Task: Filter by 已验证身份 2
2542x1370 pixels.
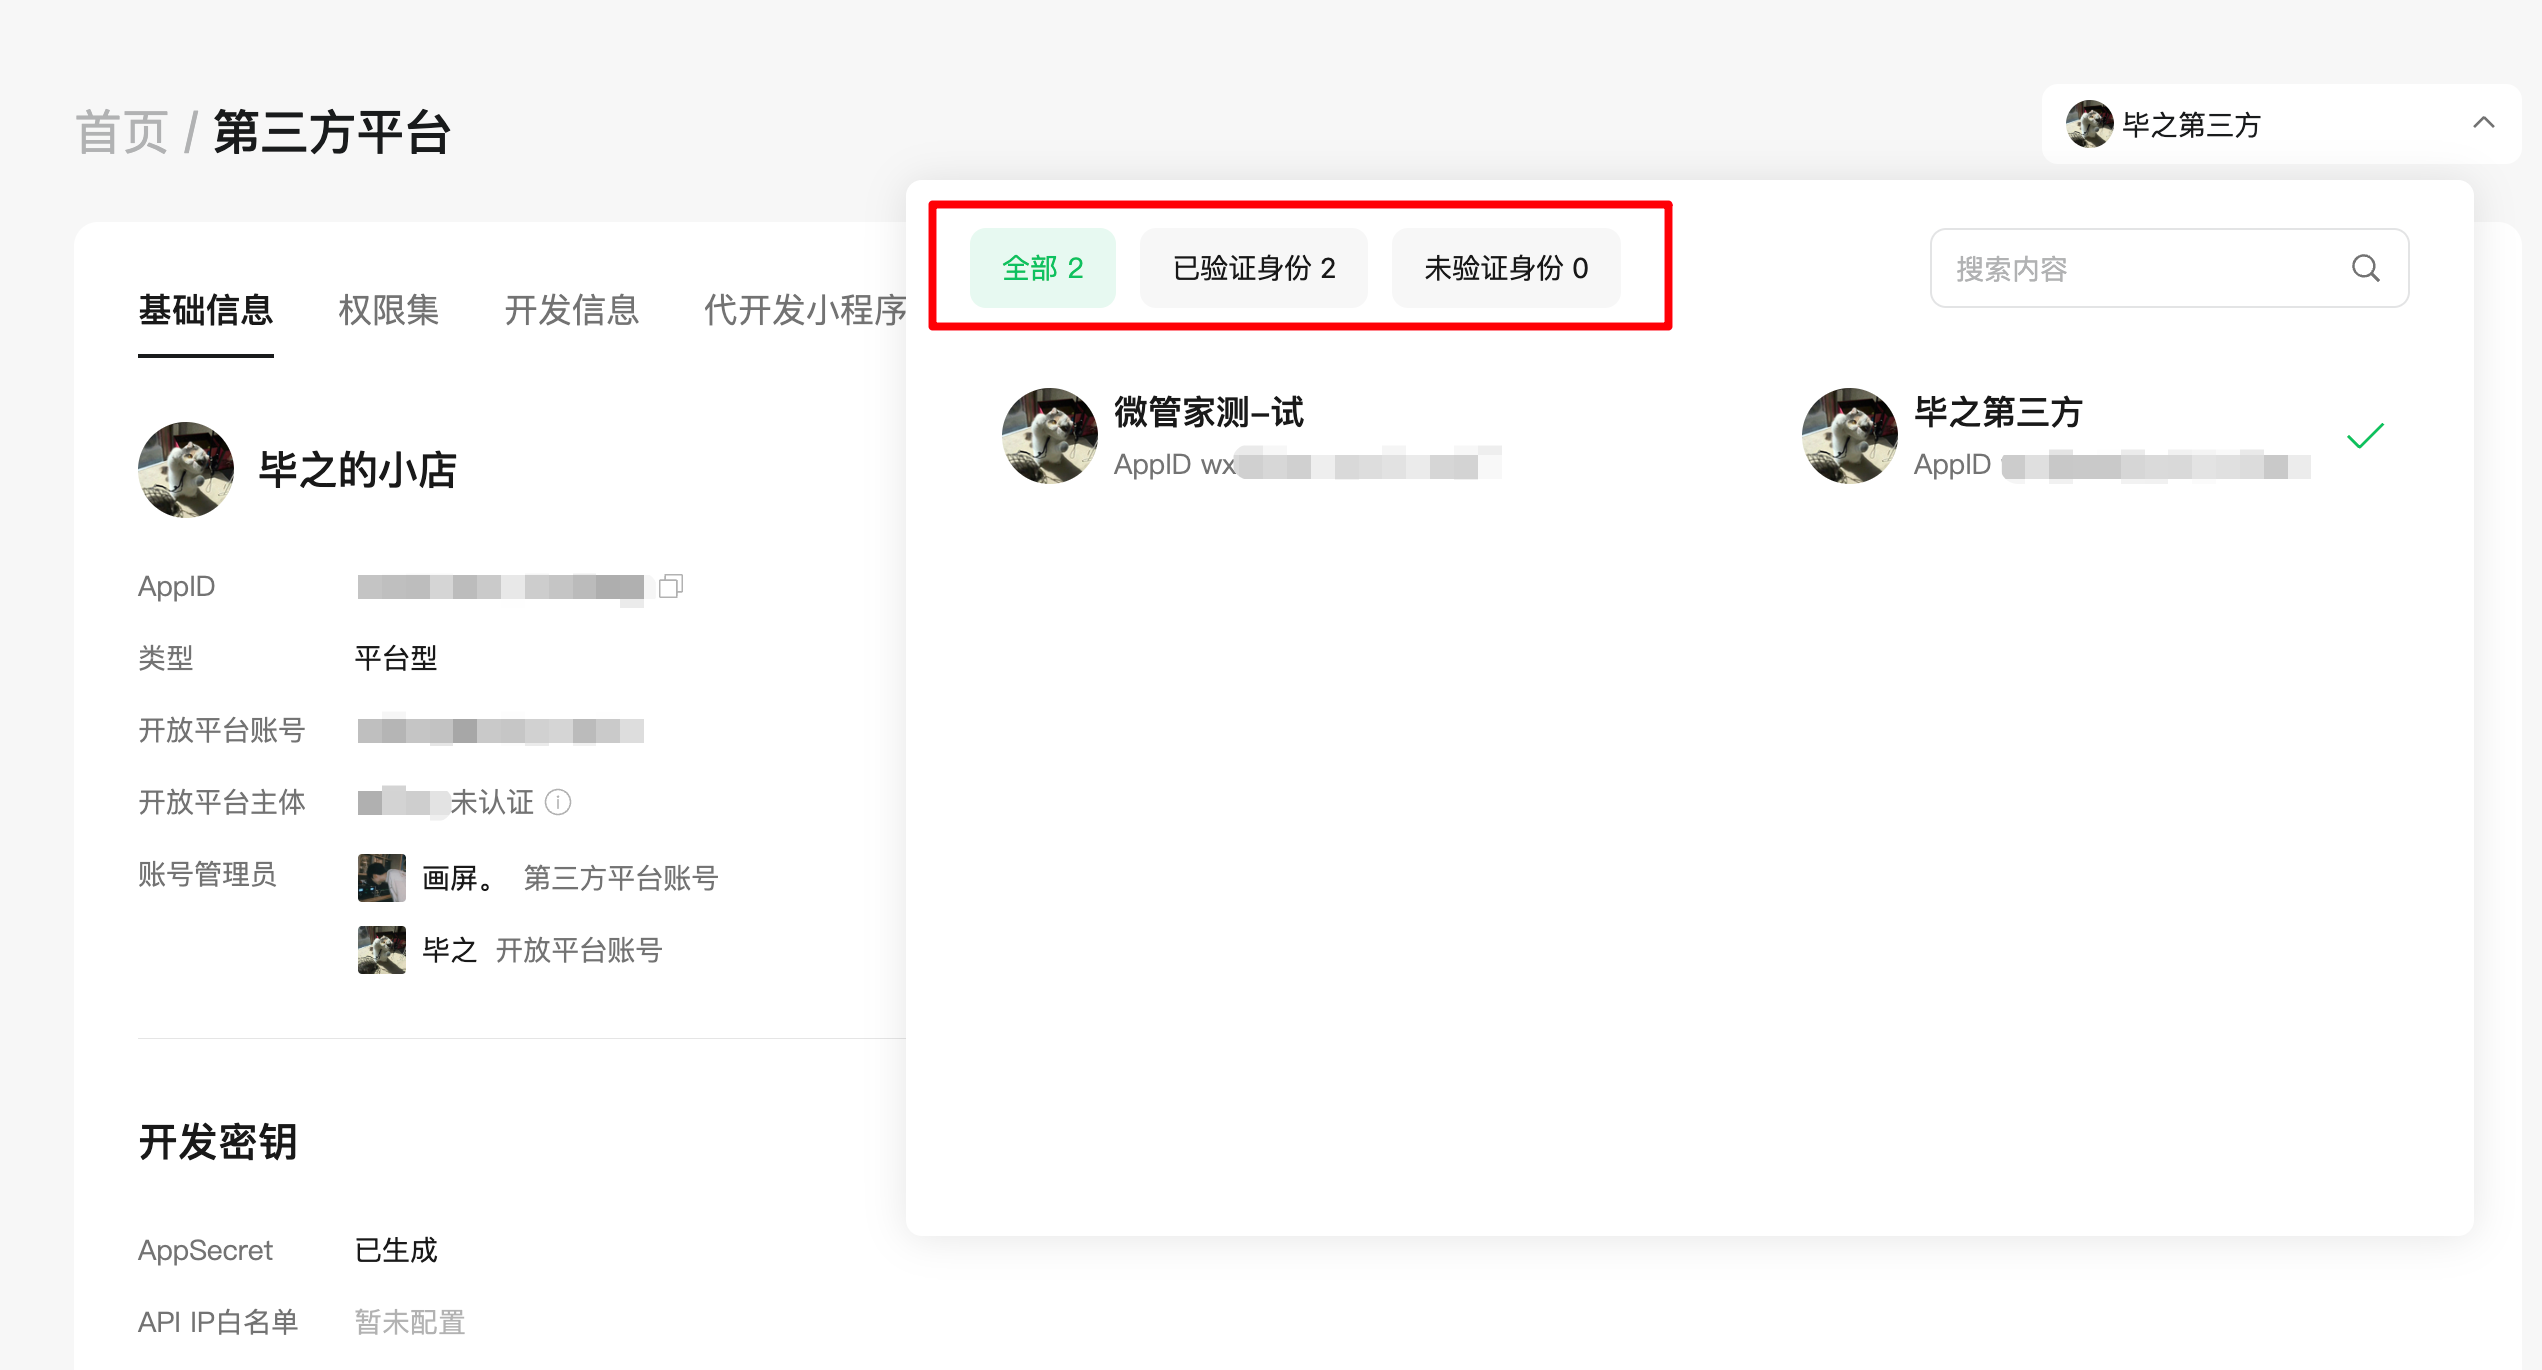Action: coord(1253,268)
